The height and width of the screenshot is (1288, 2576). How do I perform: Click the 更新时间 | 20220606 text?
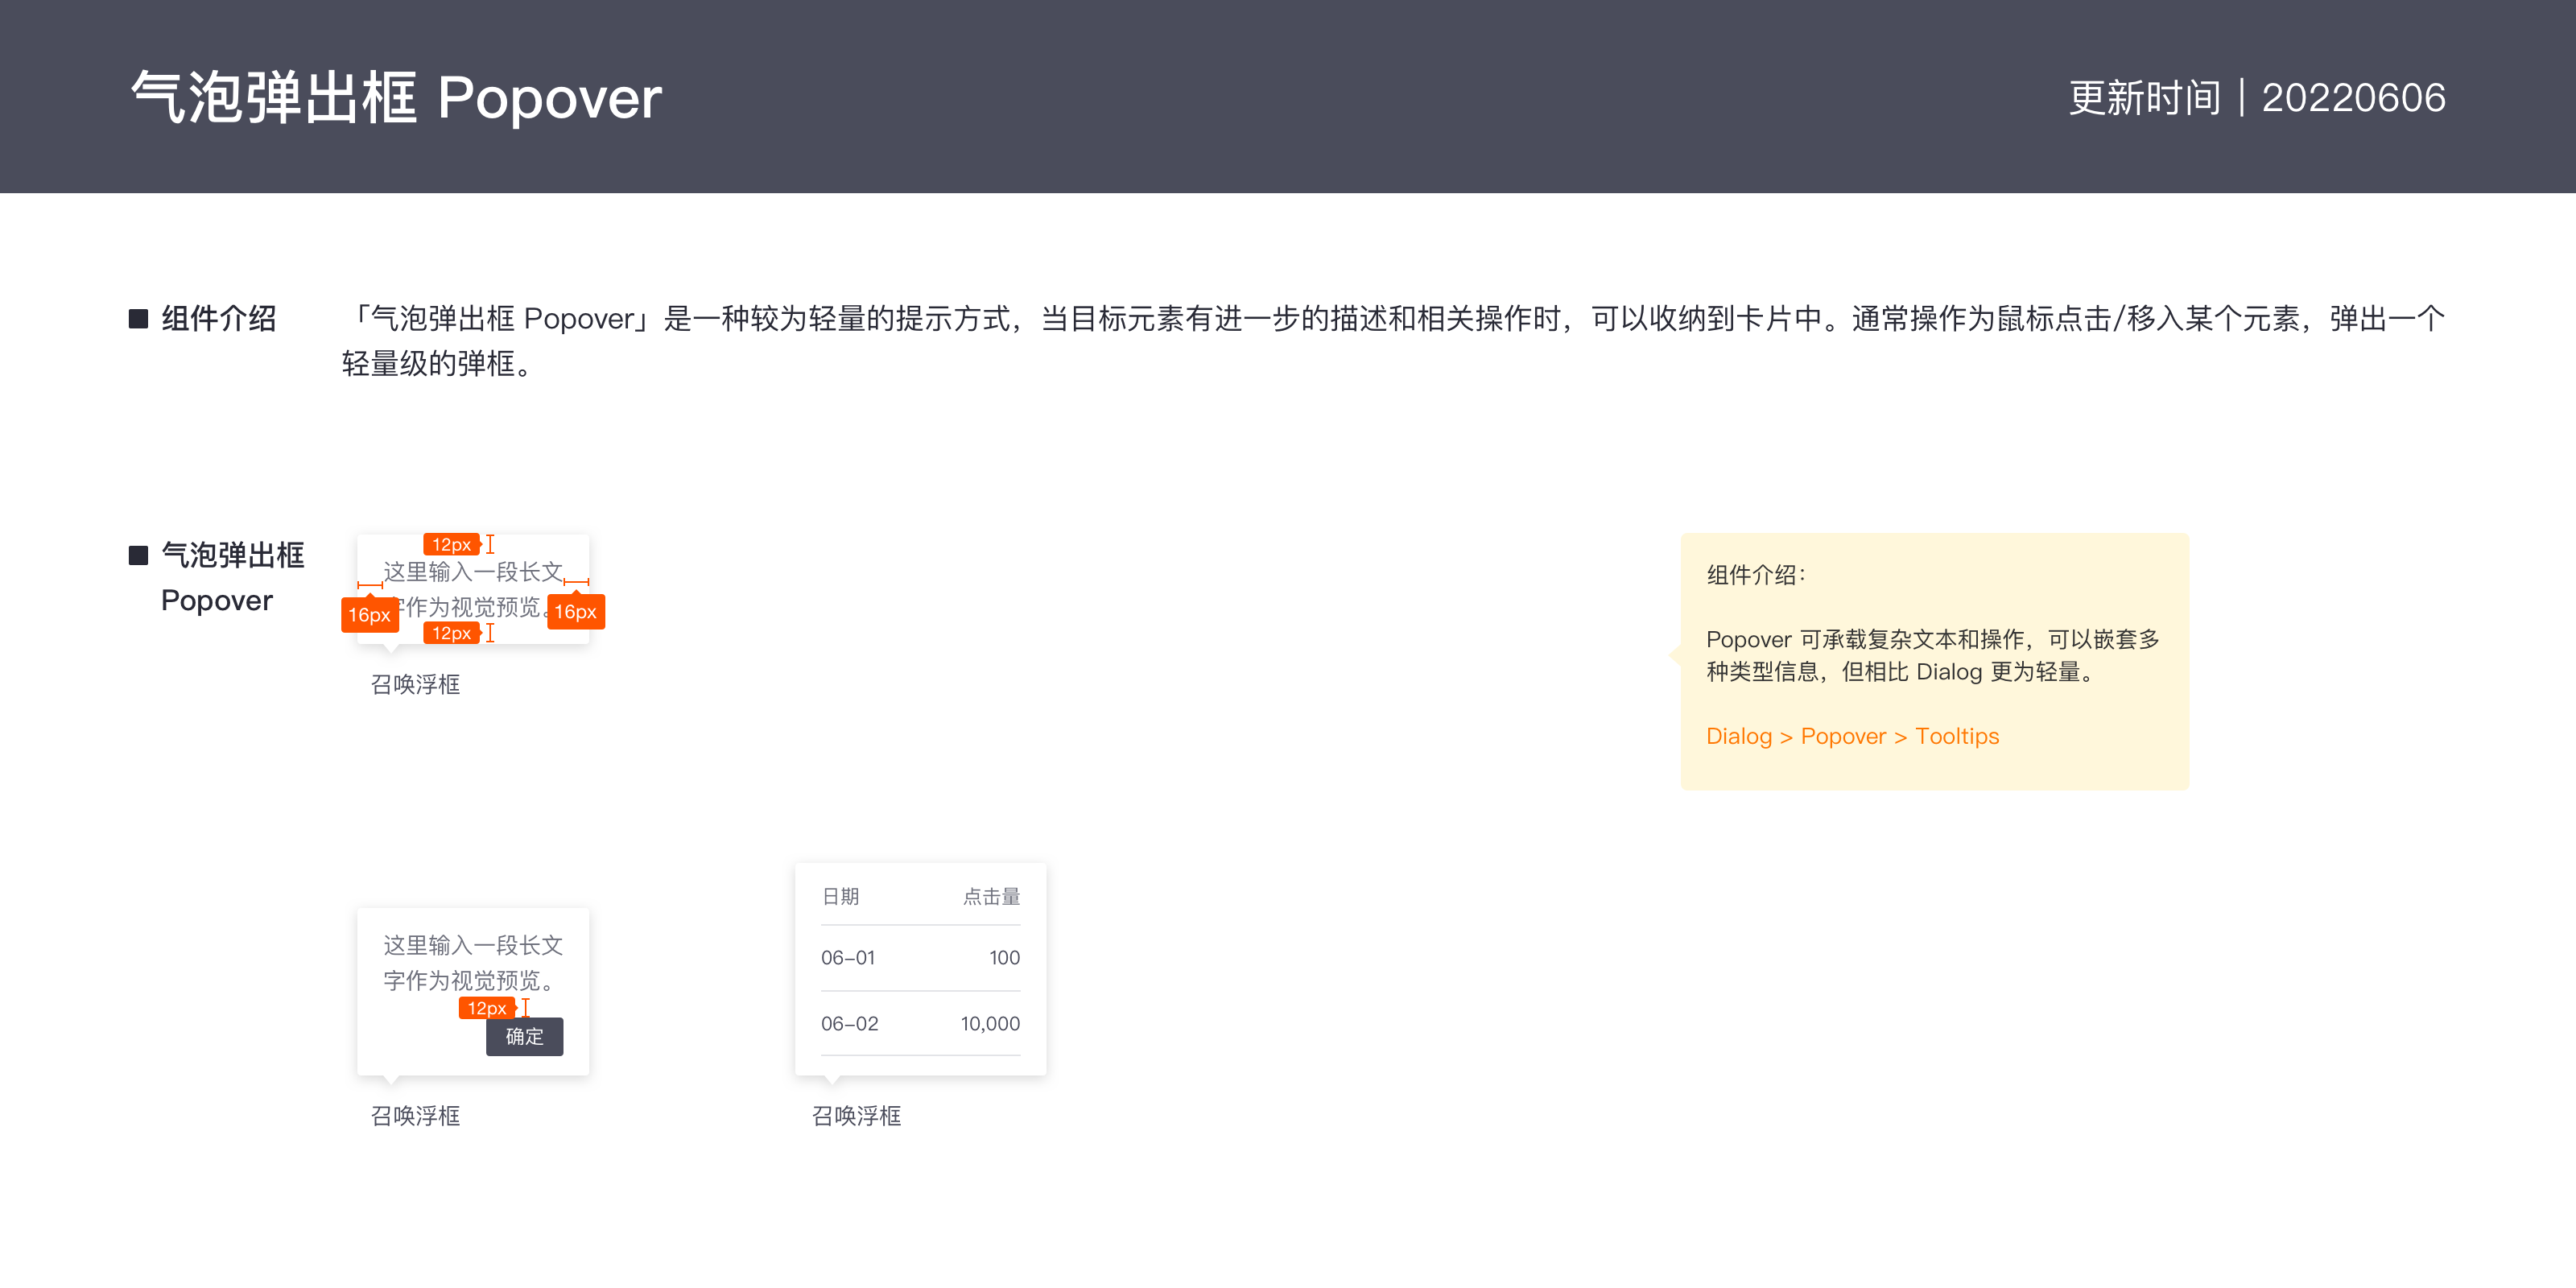[x=2257, y=98]
